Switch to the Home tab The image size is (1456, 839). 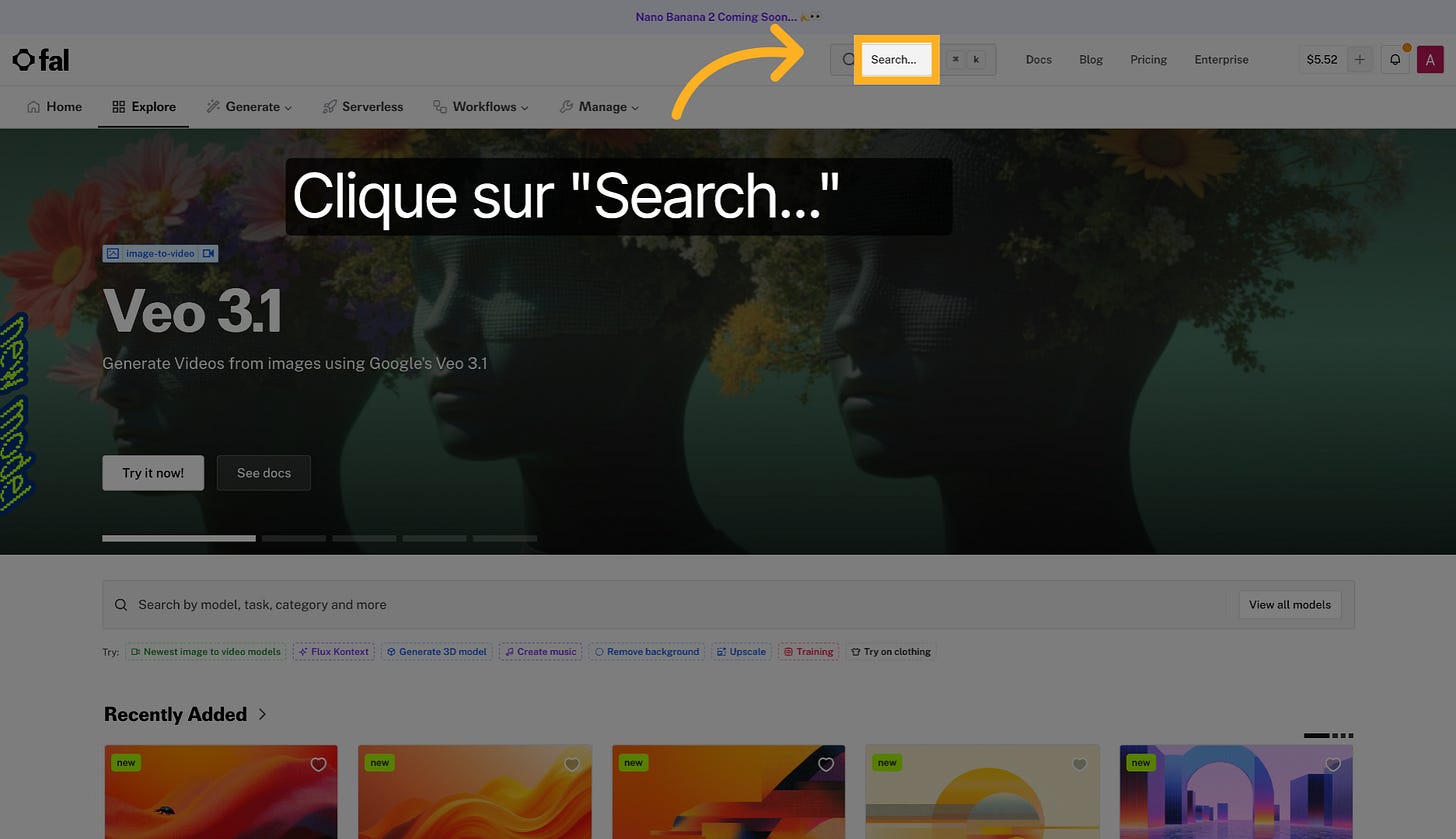coord(54,106)
